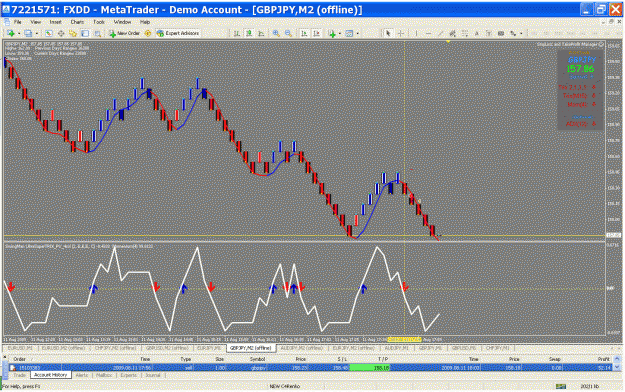The width and height of the screenshot is (625, 392).
Task: Switch to the AUDJPY,M2 (offline) chart tab
Action: (302, 348)
